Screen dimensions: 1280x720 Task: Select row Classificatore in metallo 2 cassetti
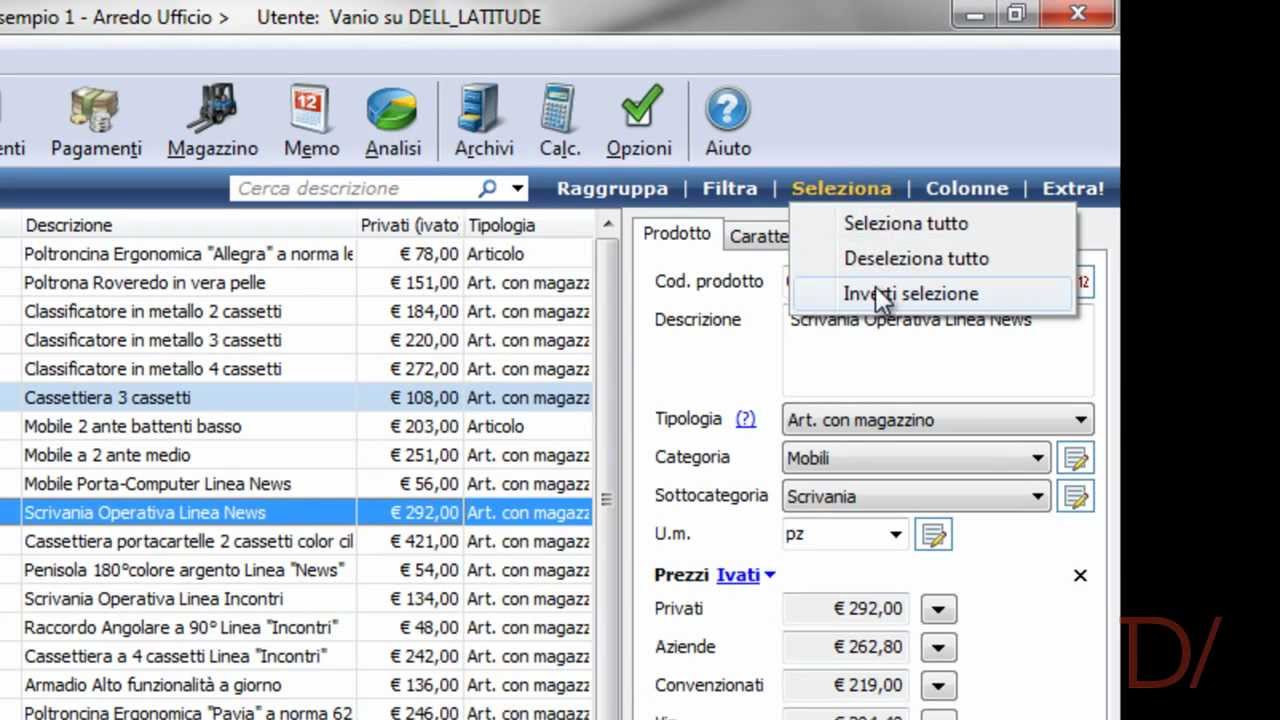[296, 312]
